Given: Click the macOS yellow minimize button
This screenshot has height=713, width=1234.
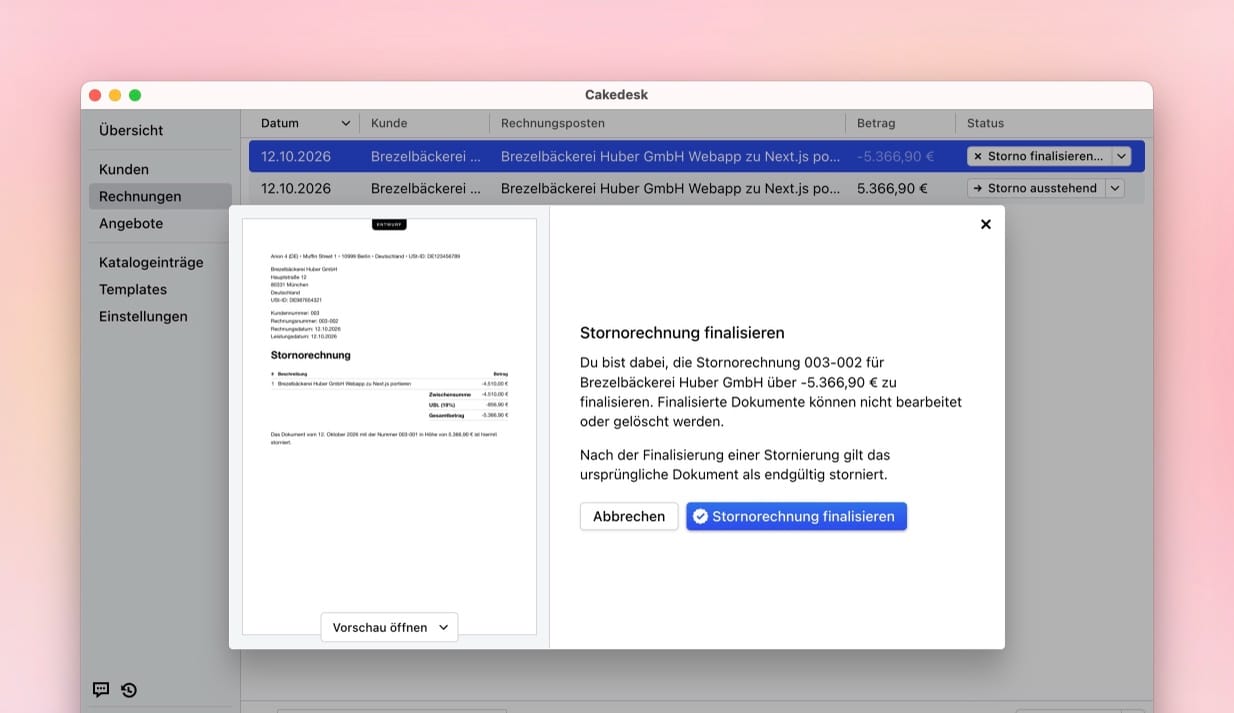Looking at the screenshot, I should coord(115,95).
